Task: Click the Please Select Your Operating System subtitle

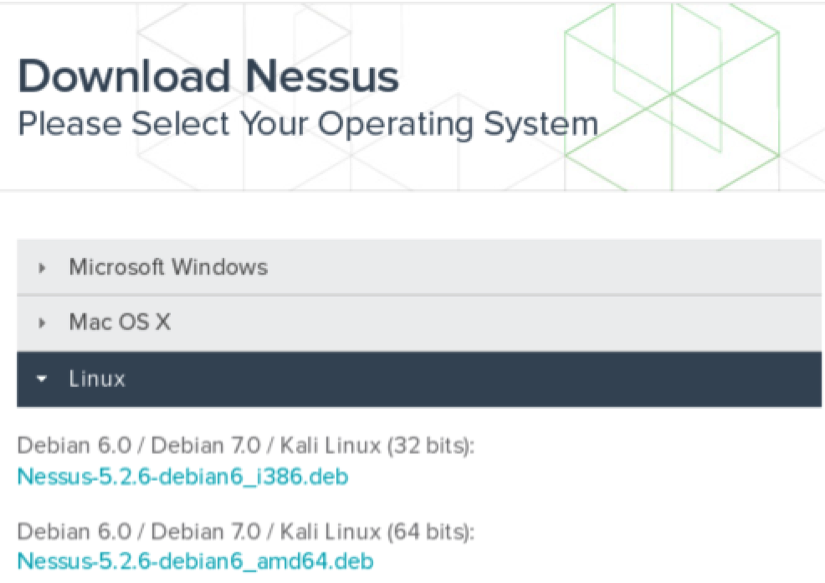Action: [x=308, y=125]
